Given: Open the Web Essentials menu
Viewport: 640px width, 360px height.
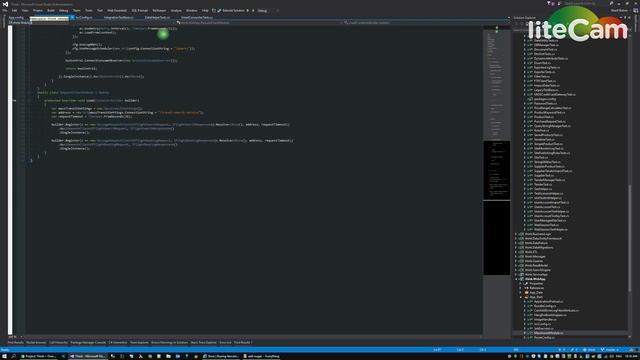Looking at the screenshot, I should [x=117, y=11].
